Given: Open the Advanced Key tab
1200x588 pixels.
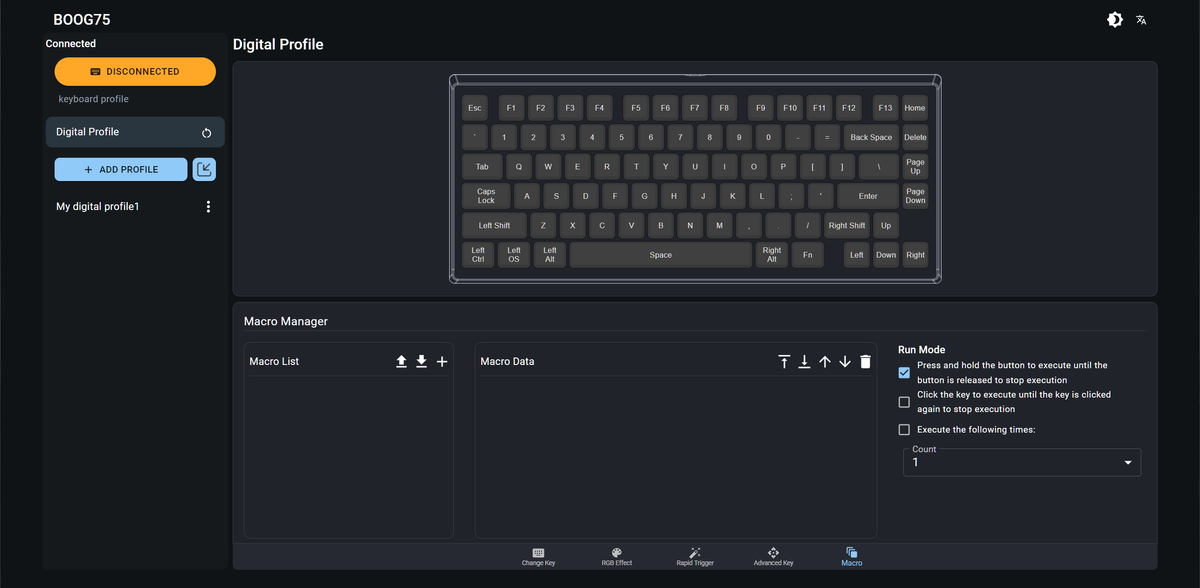Looking at the screenshot, I should 773,557.
